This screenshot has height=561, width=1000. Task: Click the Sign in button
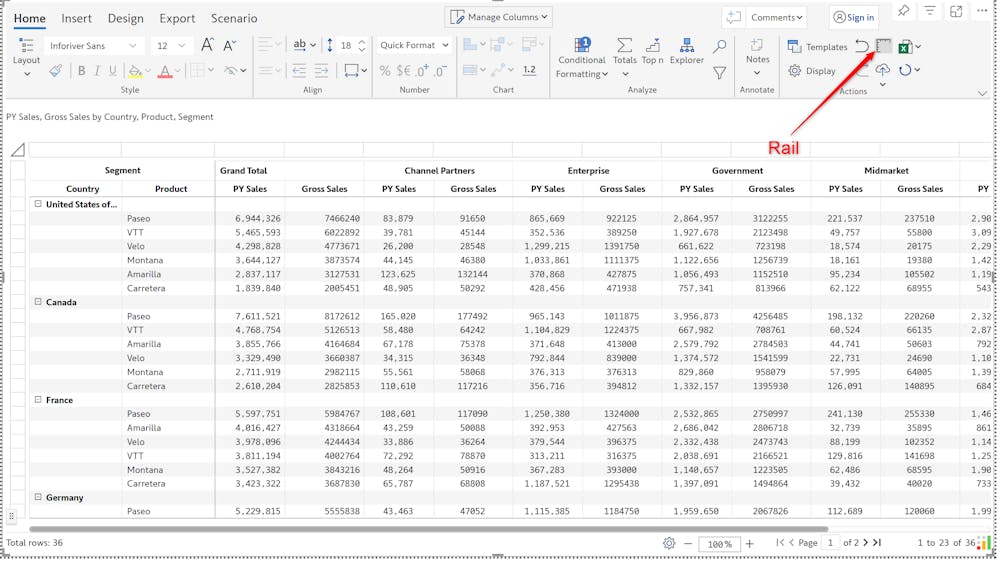(x=853, y=17)
